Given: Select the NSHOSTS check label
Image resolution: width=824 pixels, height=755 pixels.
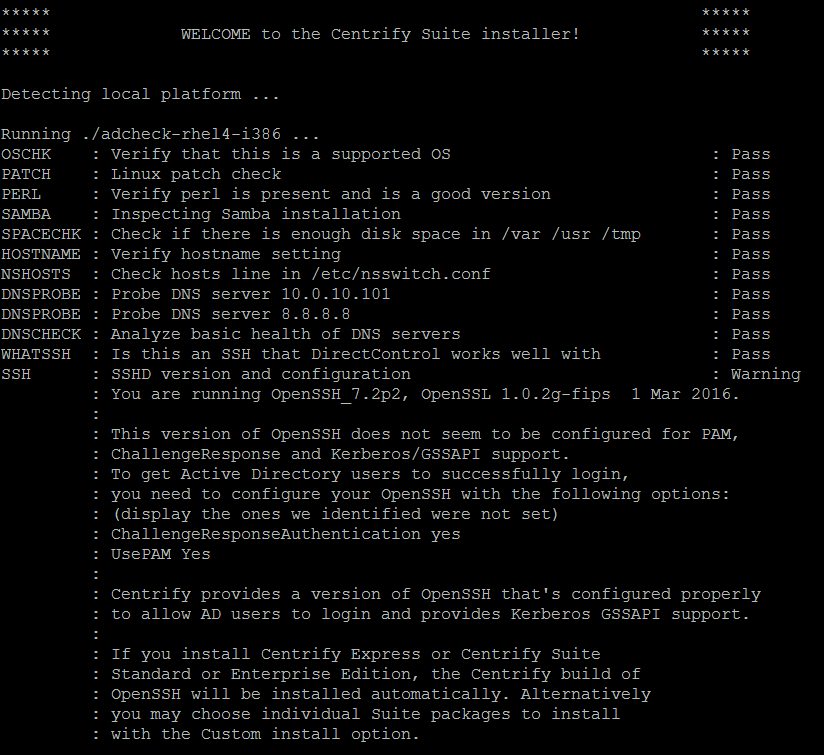Looking at the screenshot, I should click(x=36, y=274).
